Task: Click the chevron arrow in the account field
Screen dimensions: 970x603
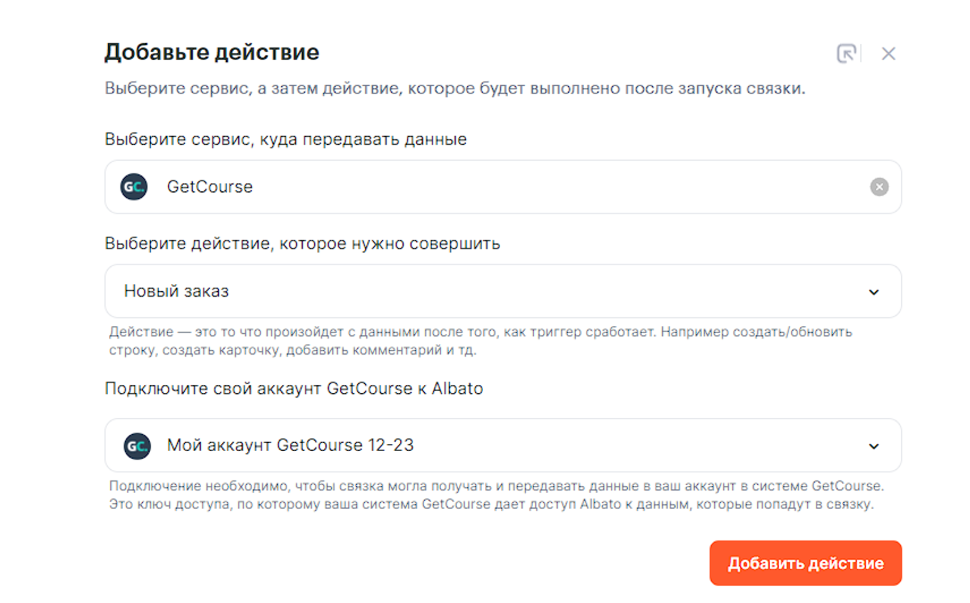Action: pos(874,447)
